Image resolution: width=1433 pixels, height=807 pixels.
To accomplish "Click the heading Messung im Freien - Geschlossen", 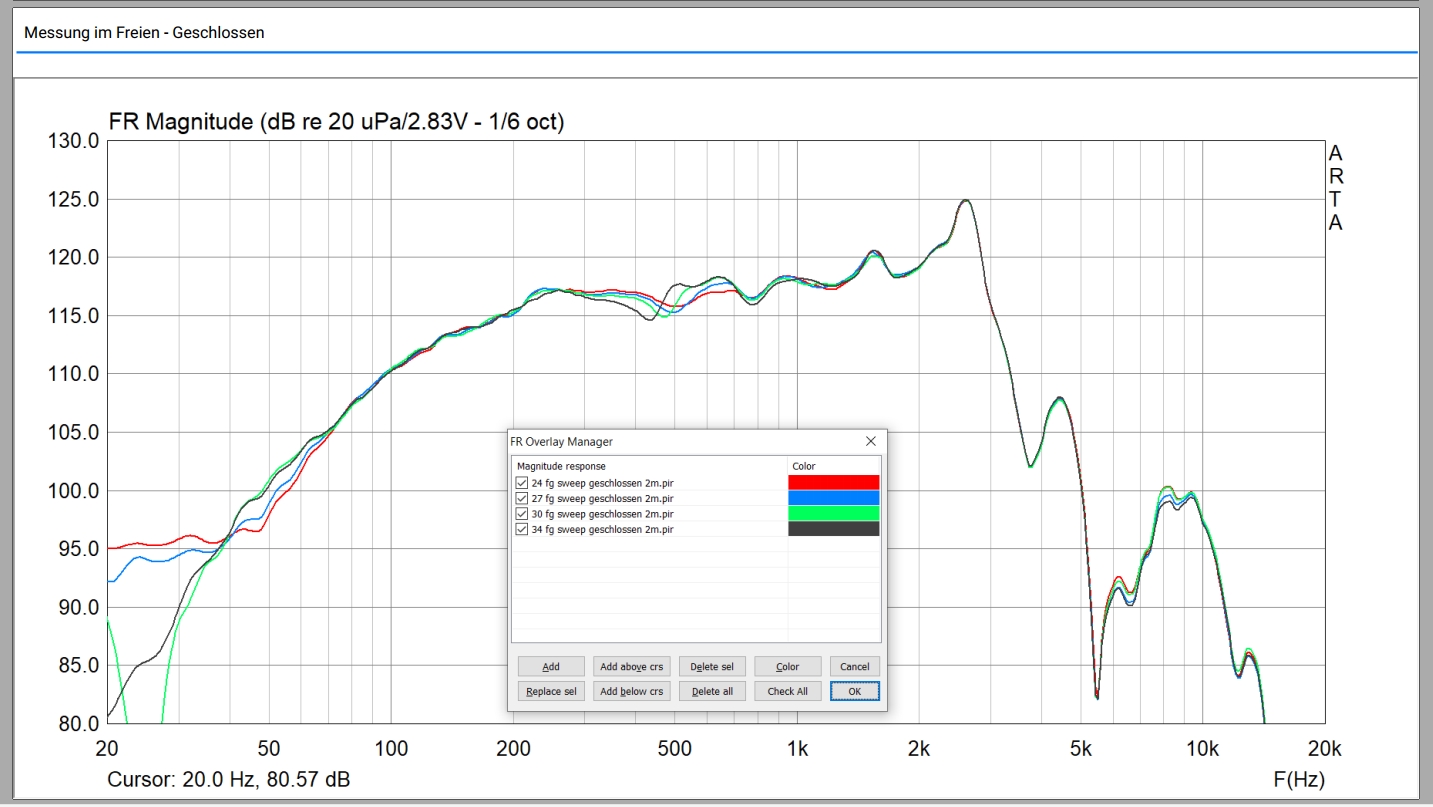I will click(144, 33).
